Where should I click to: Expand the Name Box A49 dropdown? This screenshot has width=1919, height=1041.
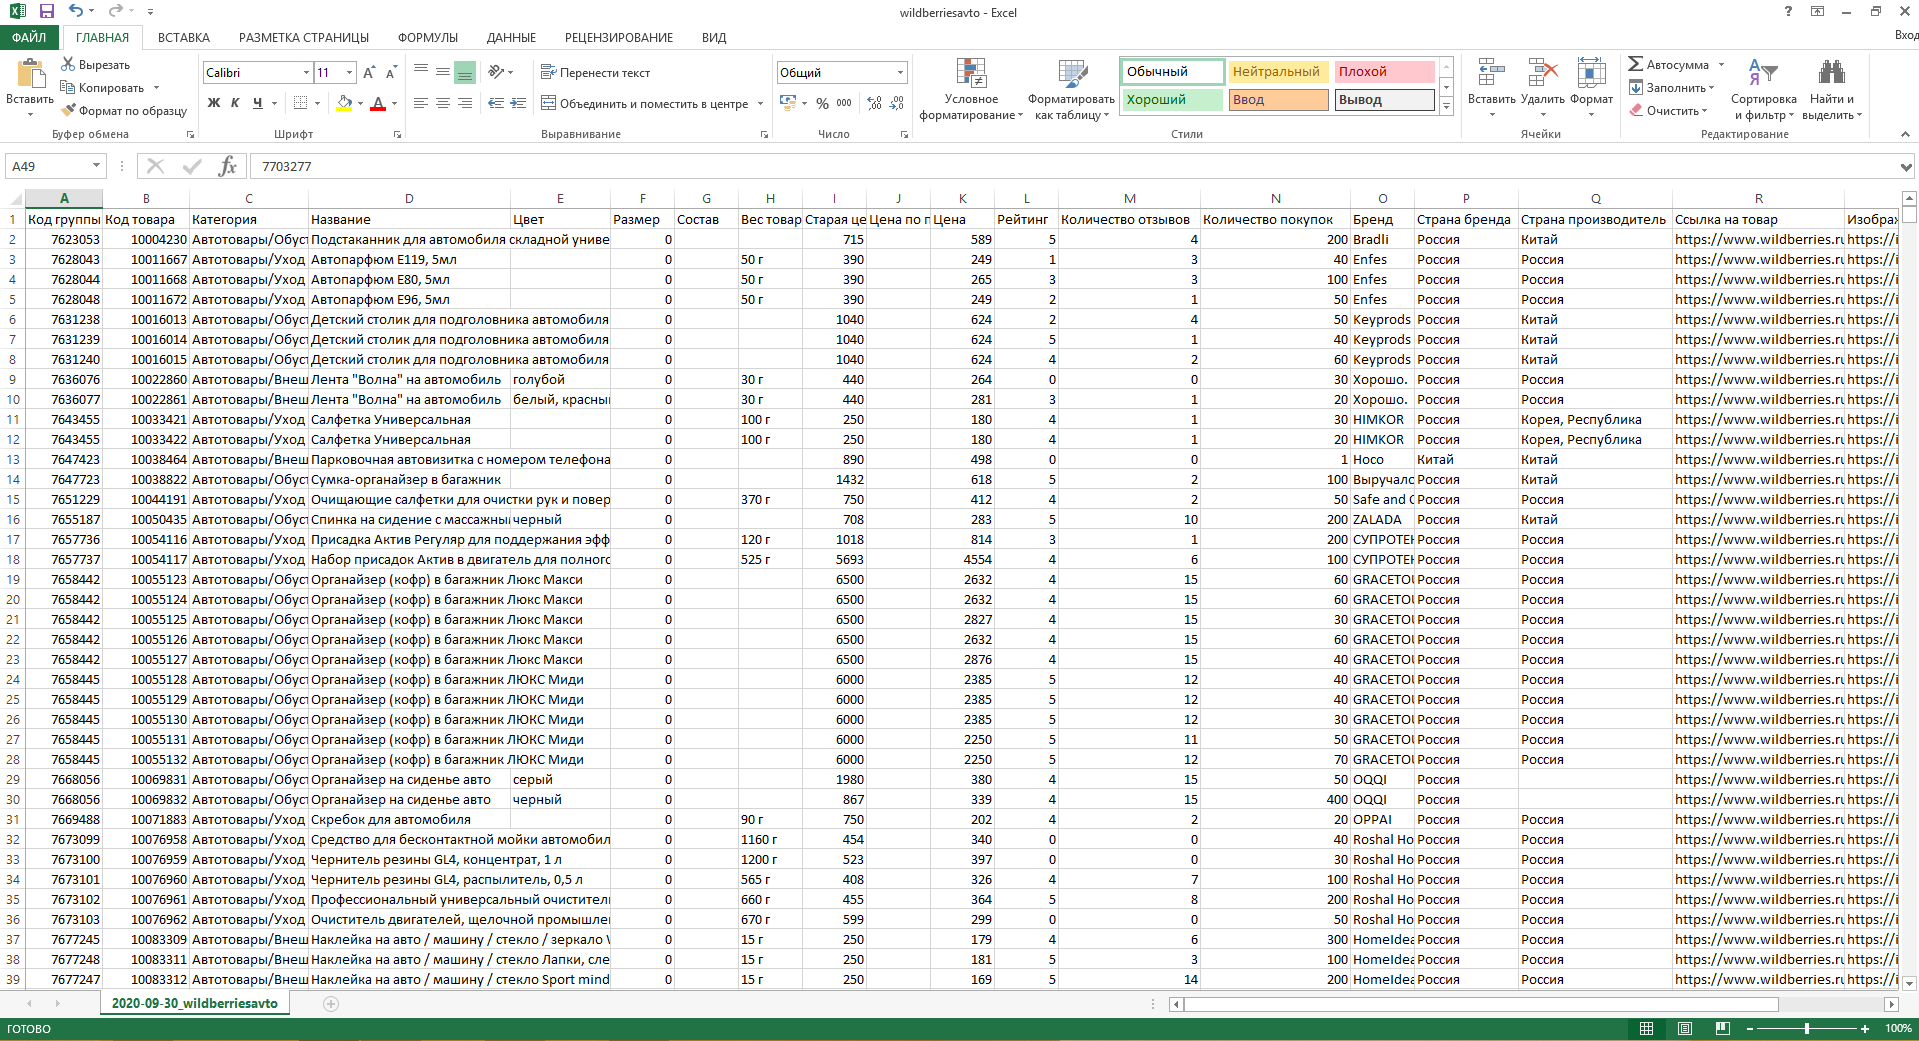click(96, 166)
